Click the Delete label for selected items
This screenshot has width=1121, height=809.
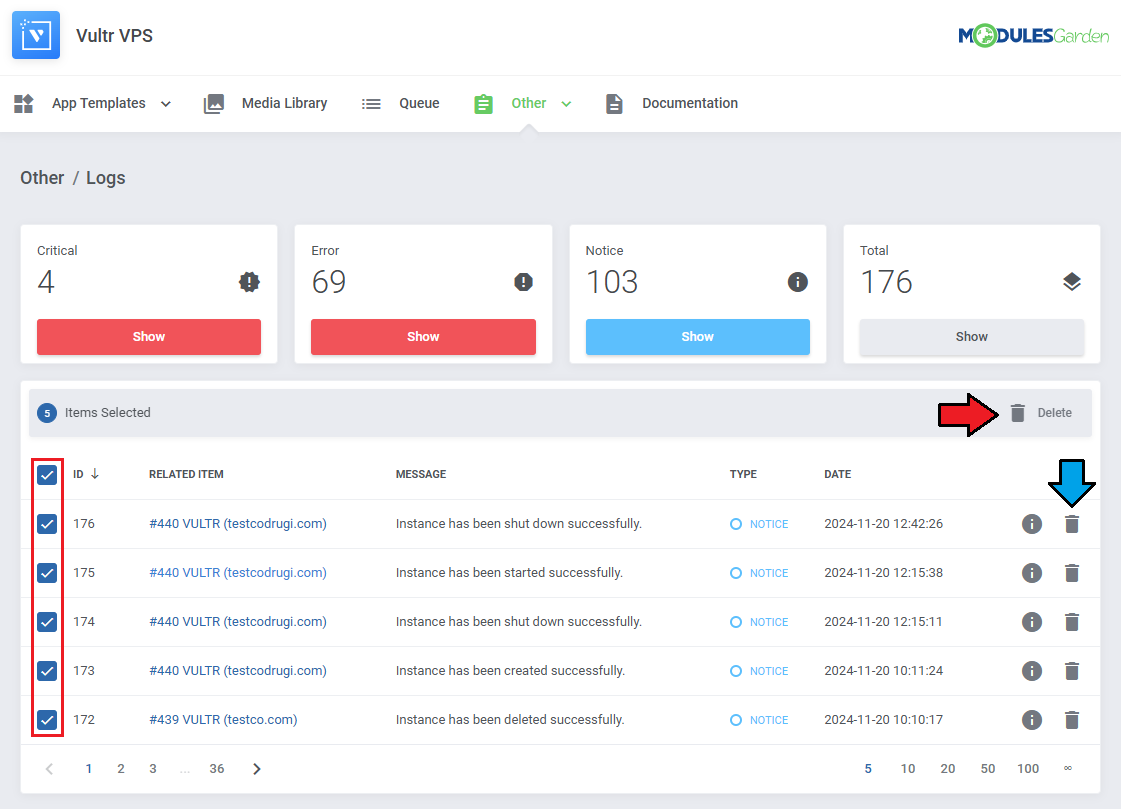1055,413
